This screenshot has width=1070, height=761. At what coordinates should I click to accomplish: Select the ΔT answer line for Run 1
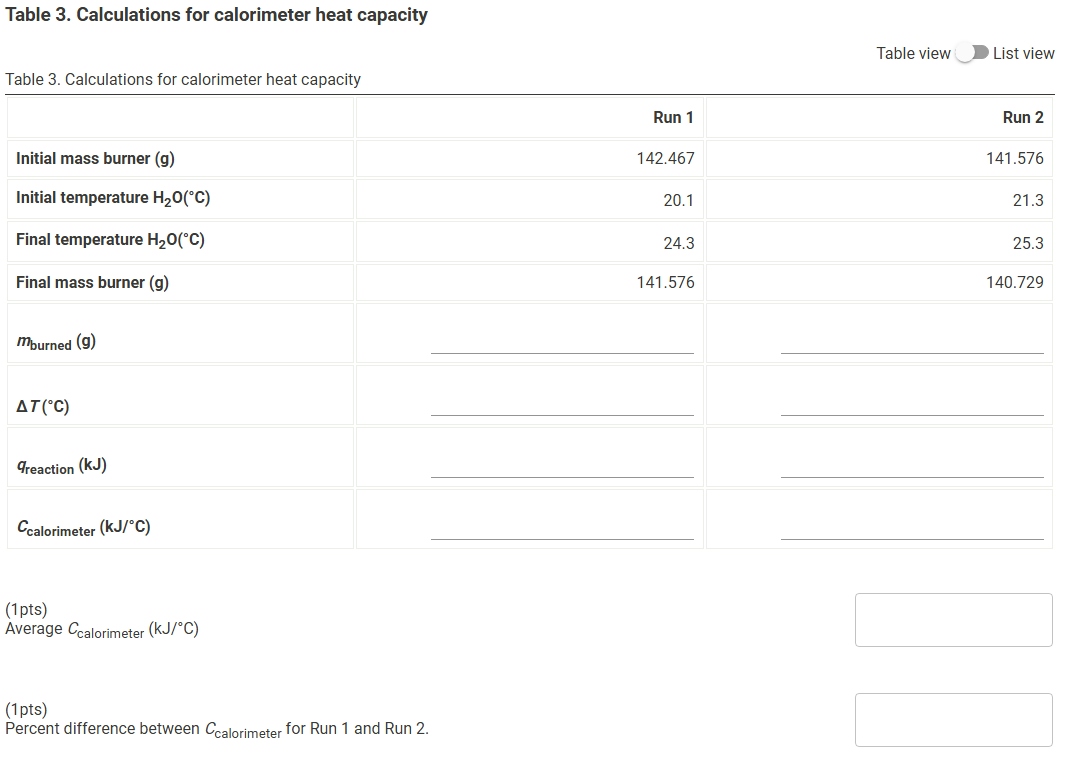click(x=562, y=413)
